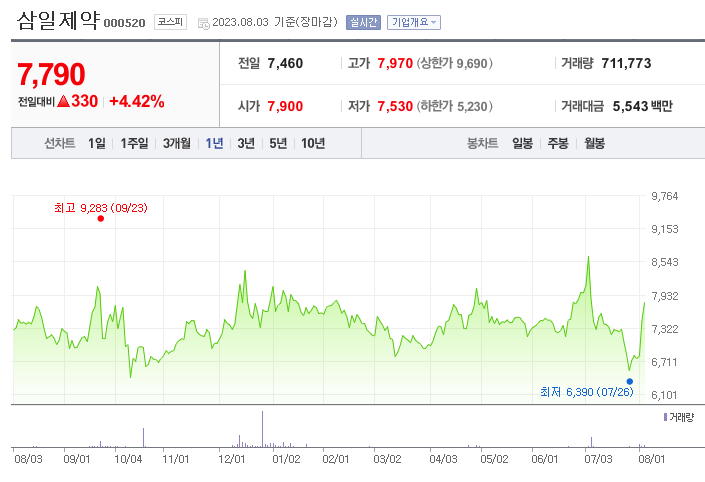The height and width of the screenshot is (482, 705).
Task: Open the 월봉 candlestick chart
Action: tap(594, 143)
